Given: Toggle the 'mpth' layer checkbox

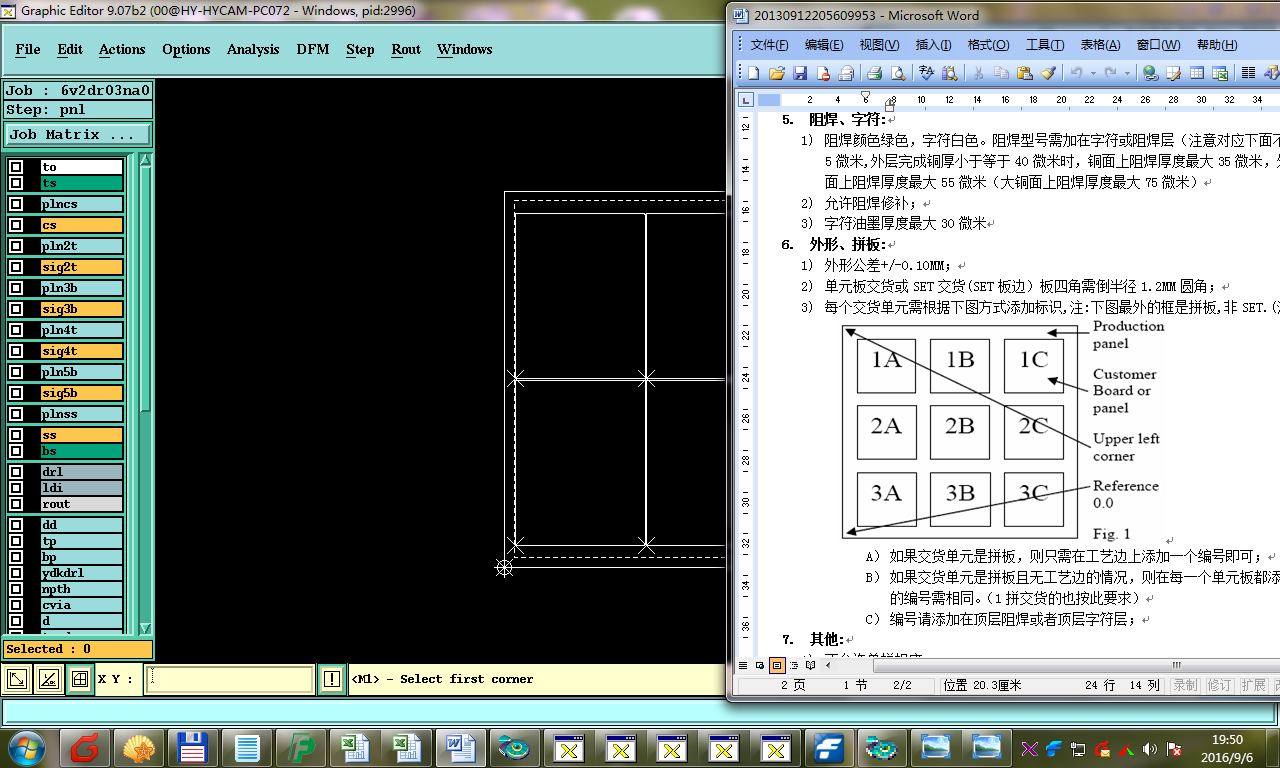Looking at the screenshot, I should [x=17, y=589].
